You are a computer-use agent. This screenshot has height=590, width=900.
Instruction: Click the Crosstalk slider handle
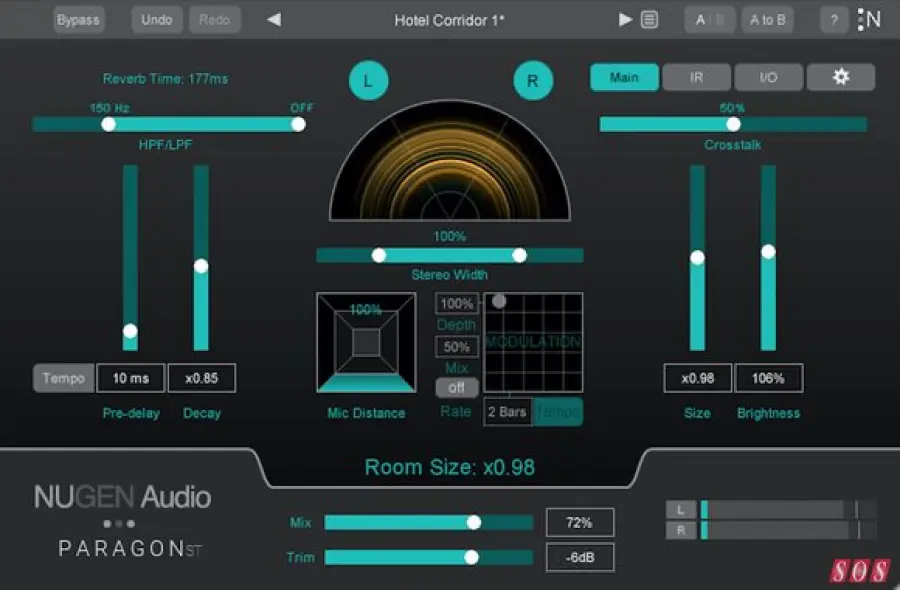coord(733,124)
